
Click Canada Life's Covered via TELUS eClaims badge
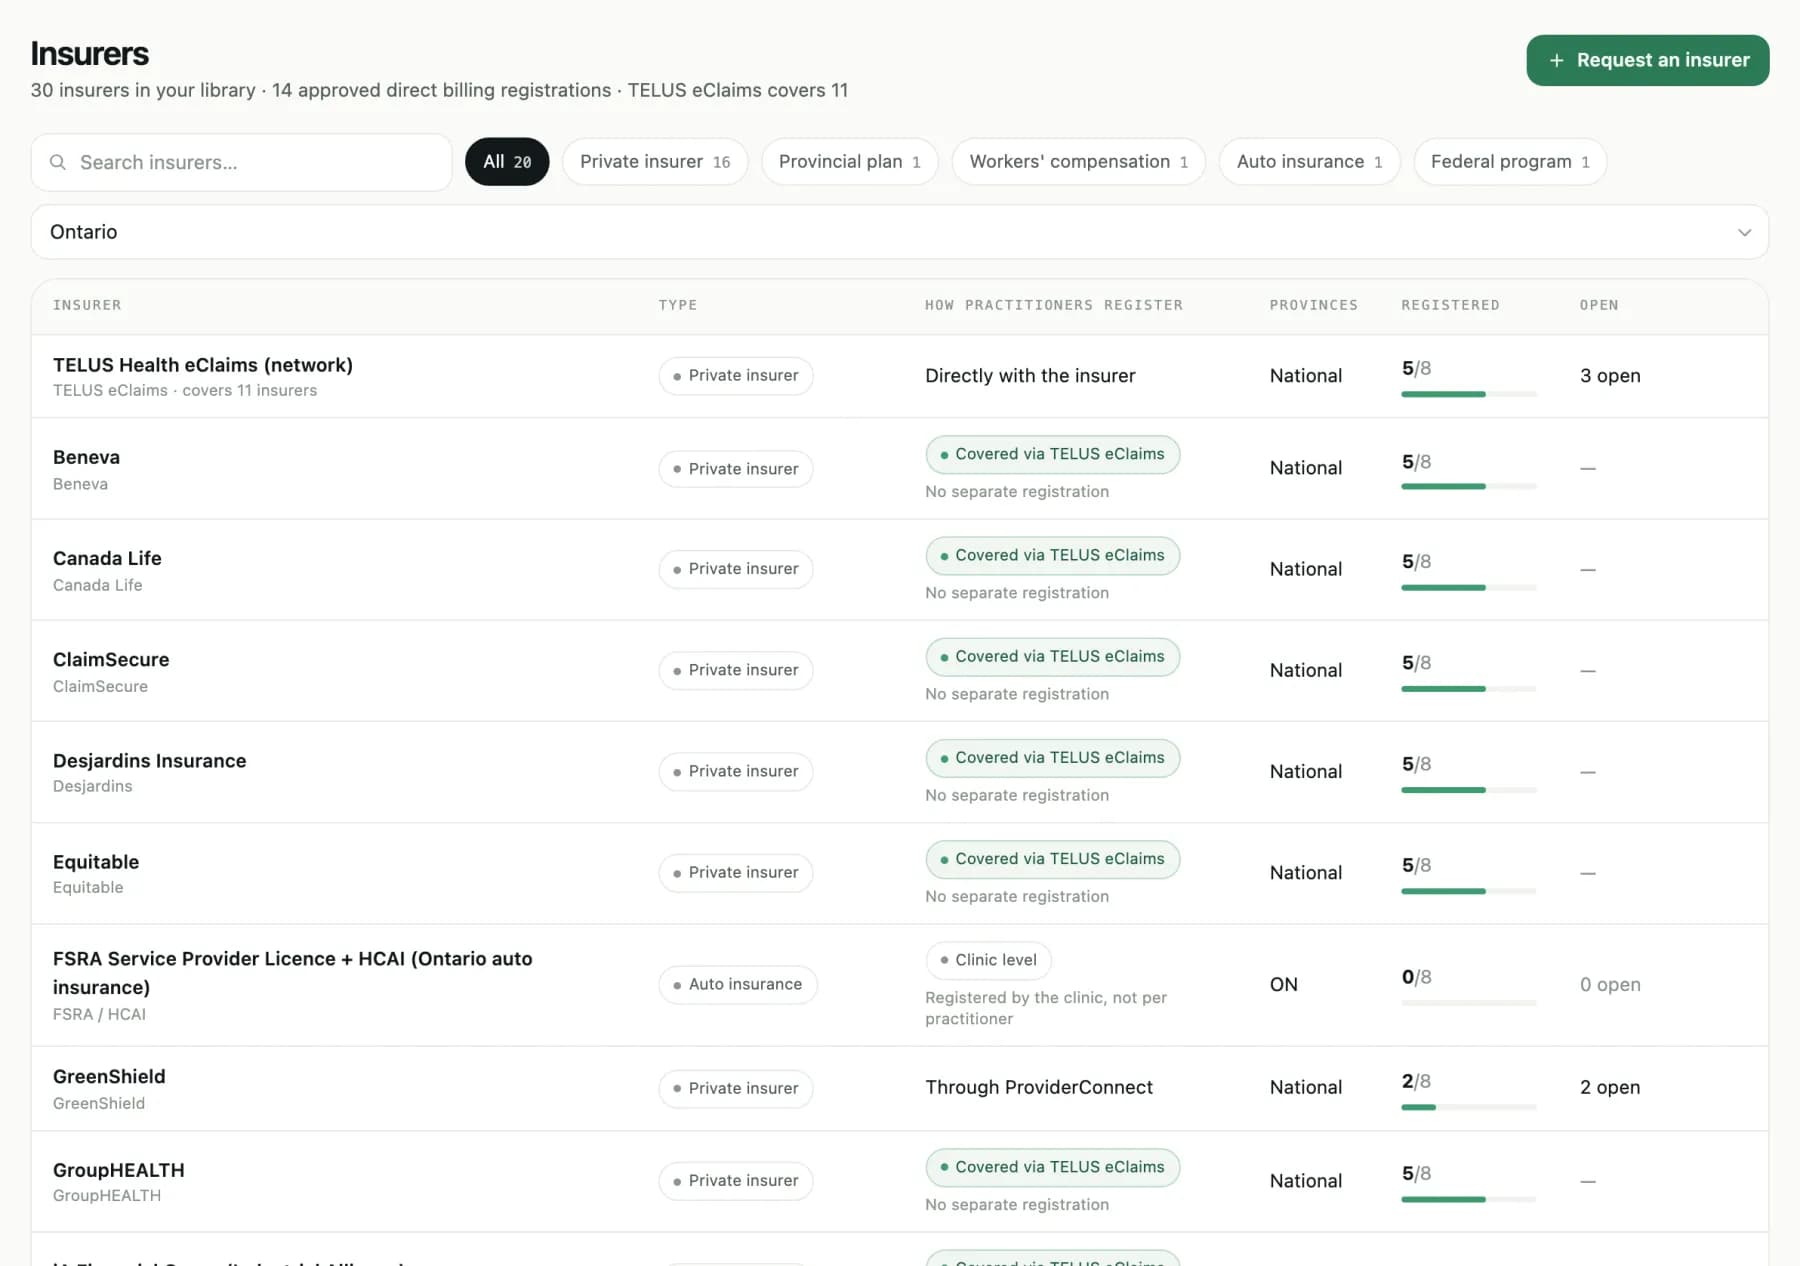coord(1052,555)
